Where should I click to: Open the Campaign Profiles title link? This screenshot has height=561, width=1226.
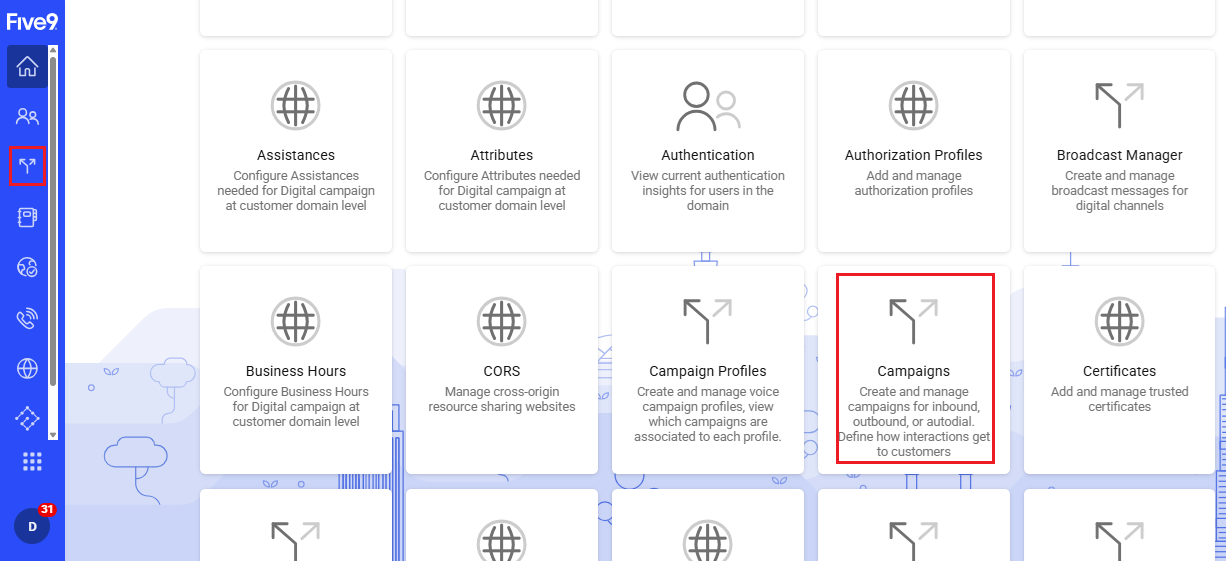point(707,371)
